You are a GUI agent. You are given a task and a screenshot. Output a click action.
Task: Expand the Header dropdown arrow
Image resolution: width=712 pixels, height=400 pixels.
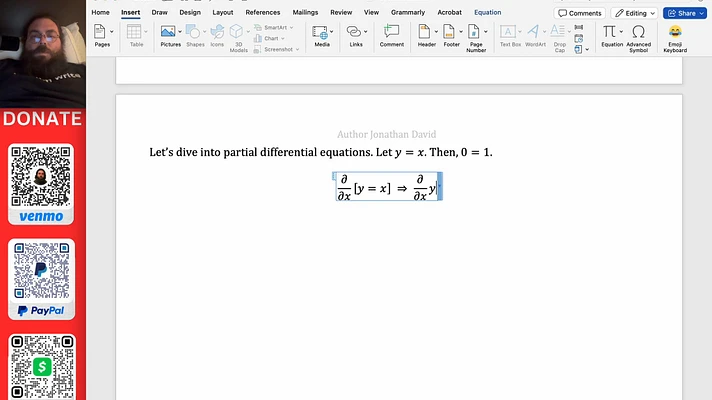click(436, 32)
